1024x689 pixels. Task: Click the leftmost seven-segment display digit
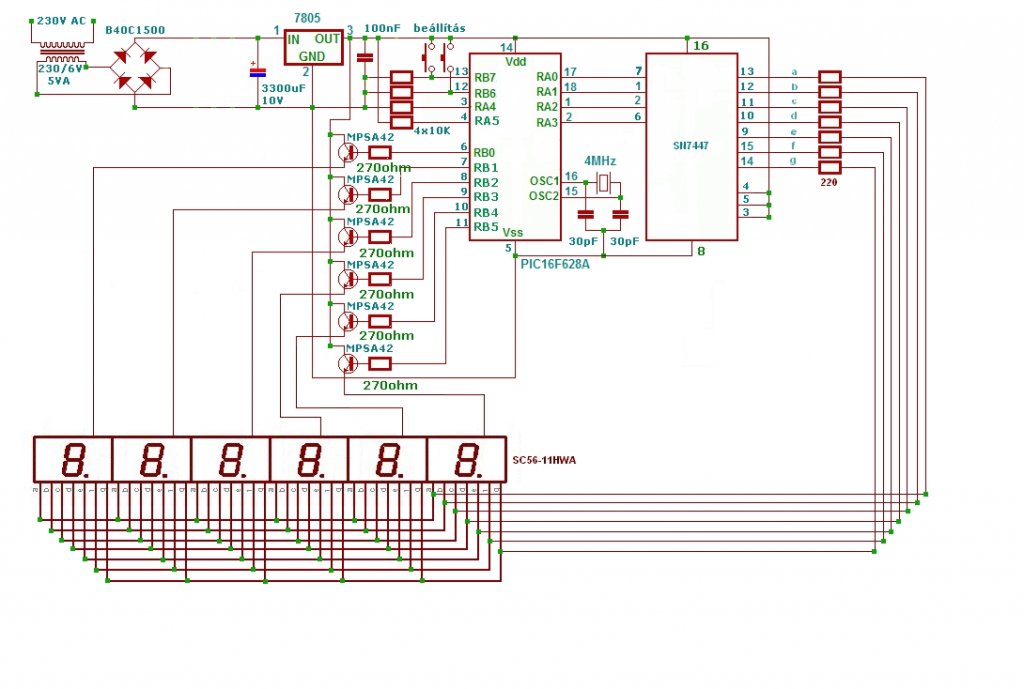coord(73,460)
